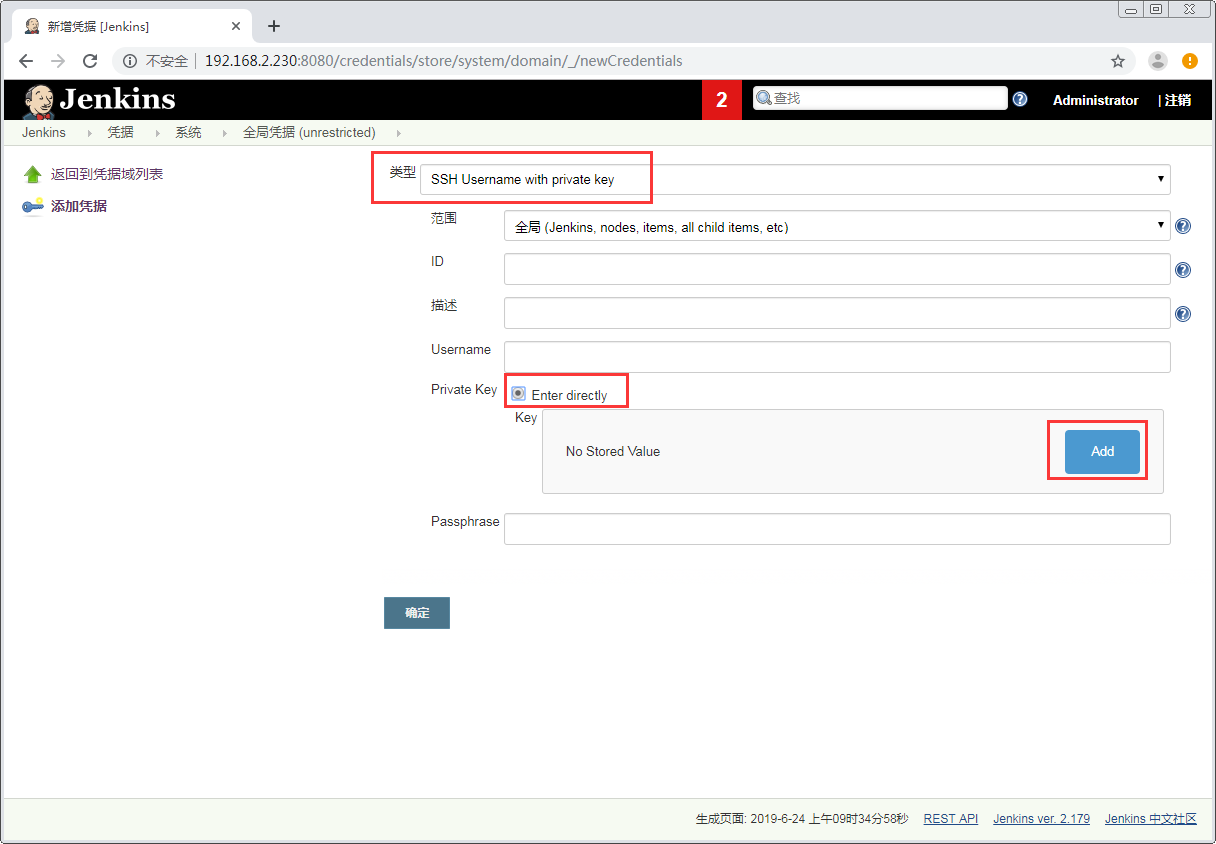
Task: Click the key icon for 添加凭据
Action: (x=33, y=206)
